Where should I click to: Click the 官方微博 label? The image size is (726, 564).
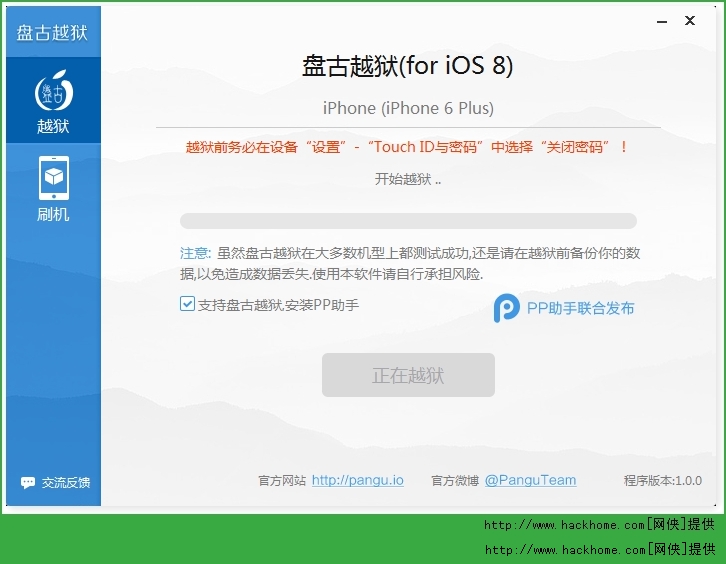(455, 481)
